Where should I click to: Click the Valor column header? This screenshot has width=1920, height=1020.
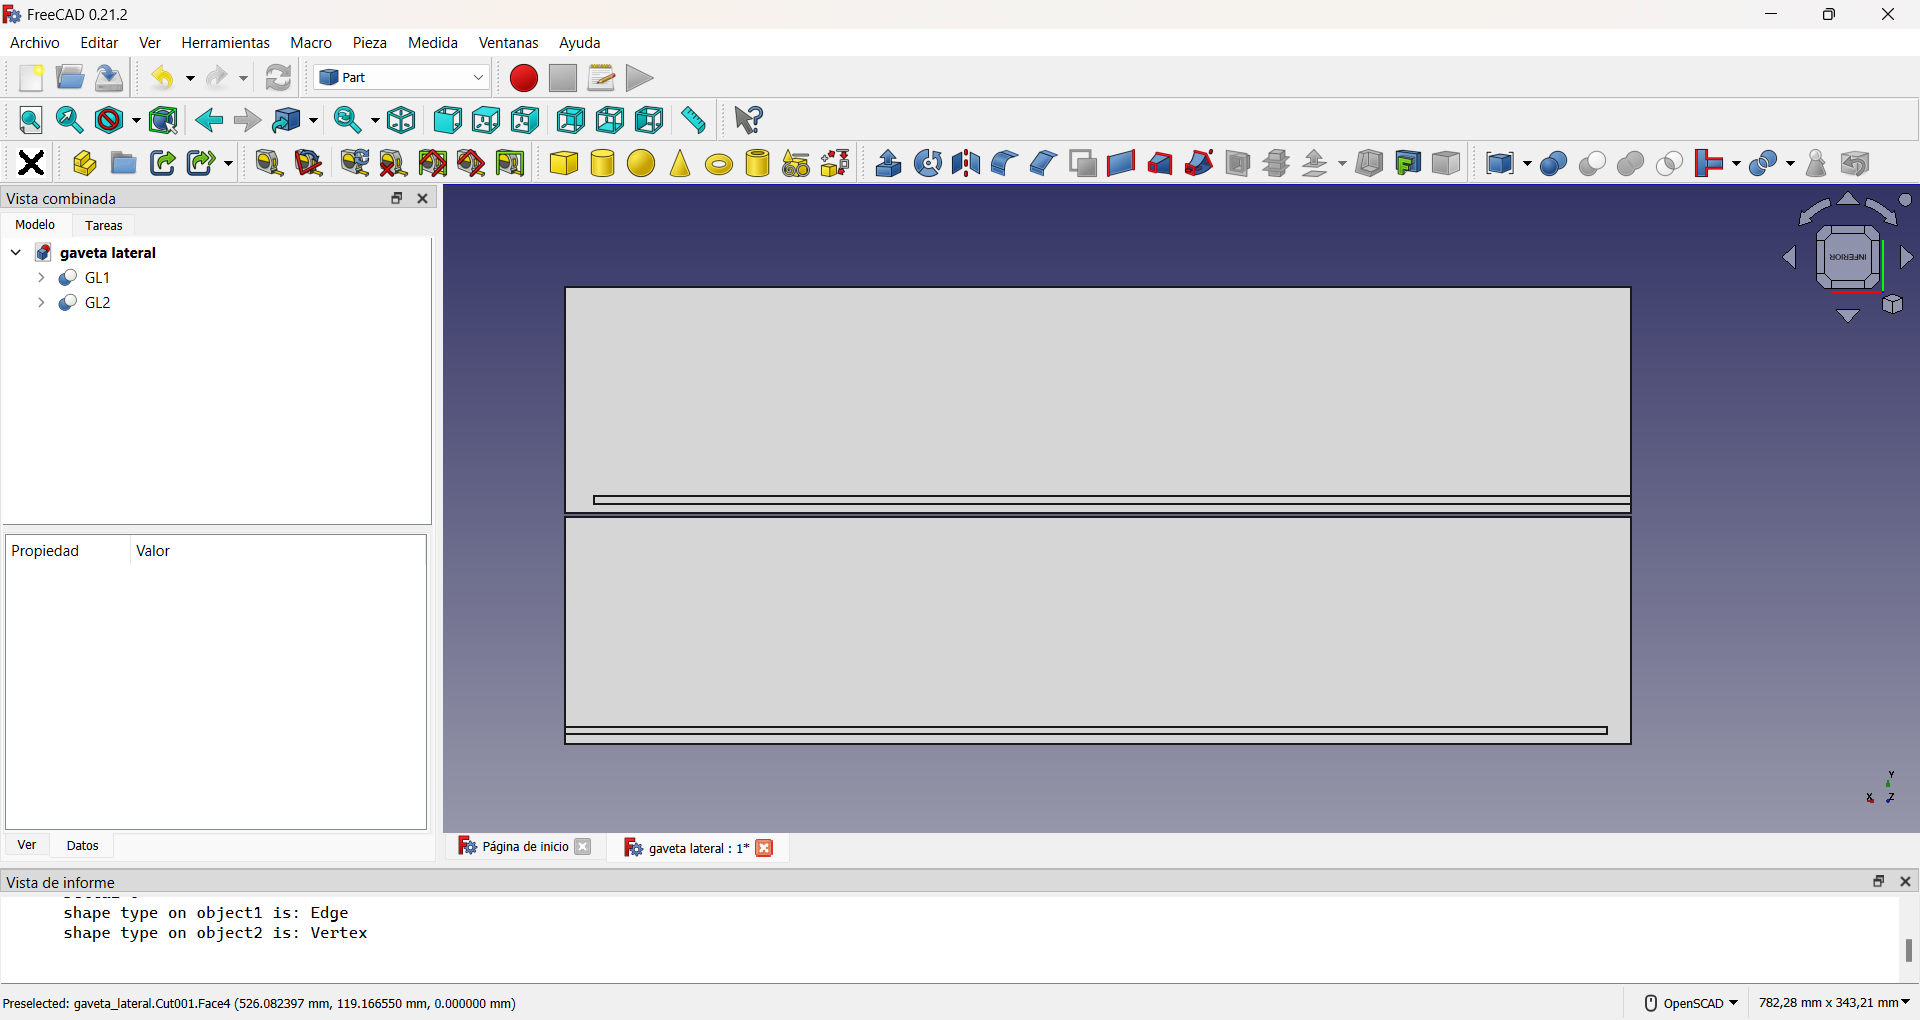pos(153,551)
